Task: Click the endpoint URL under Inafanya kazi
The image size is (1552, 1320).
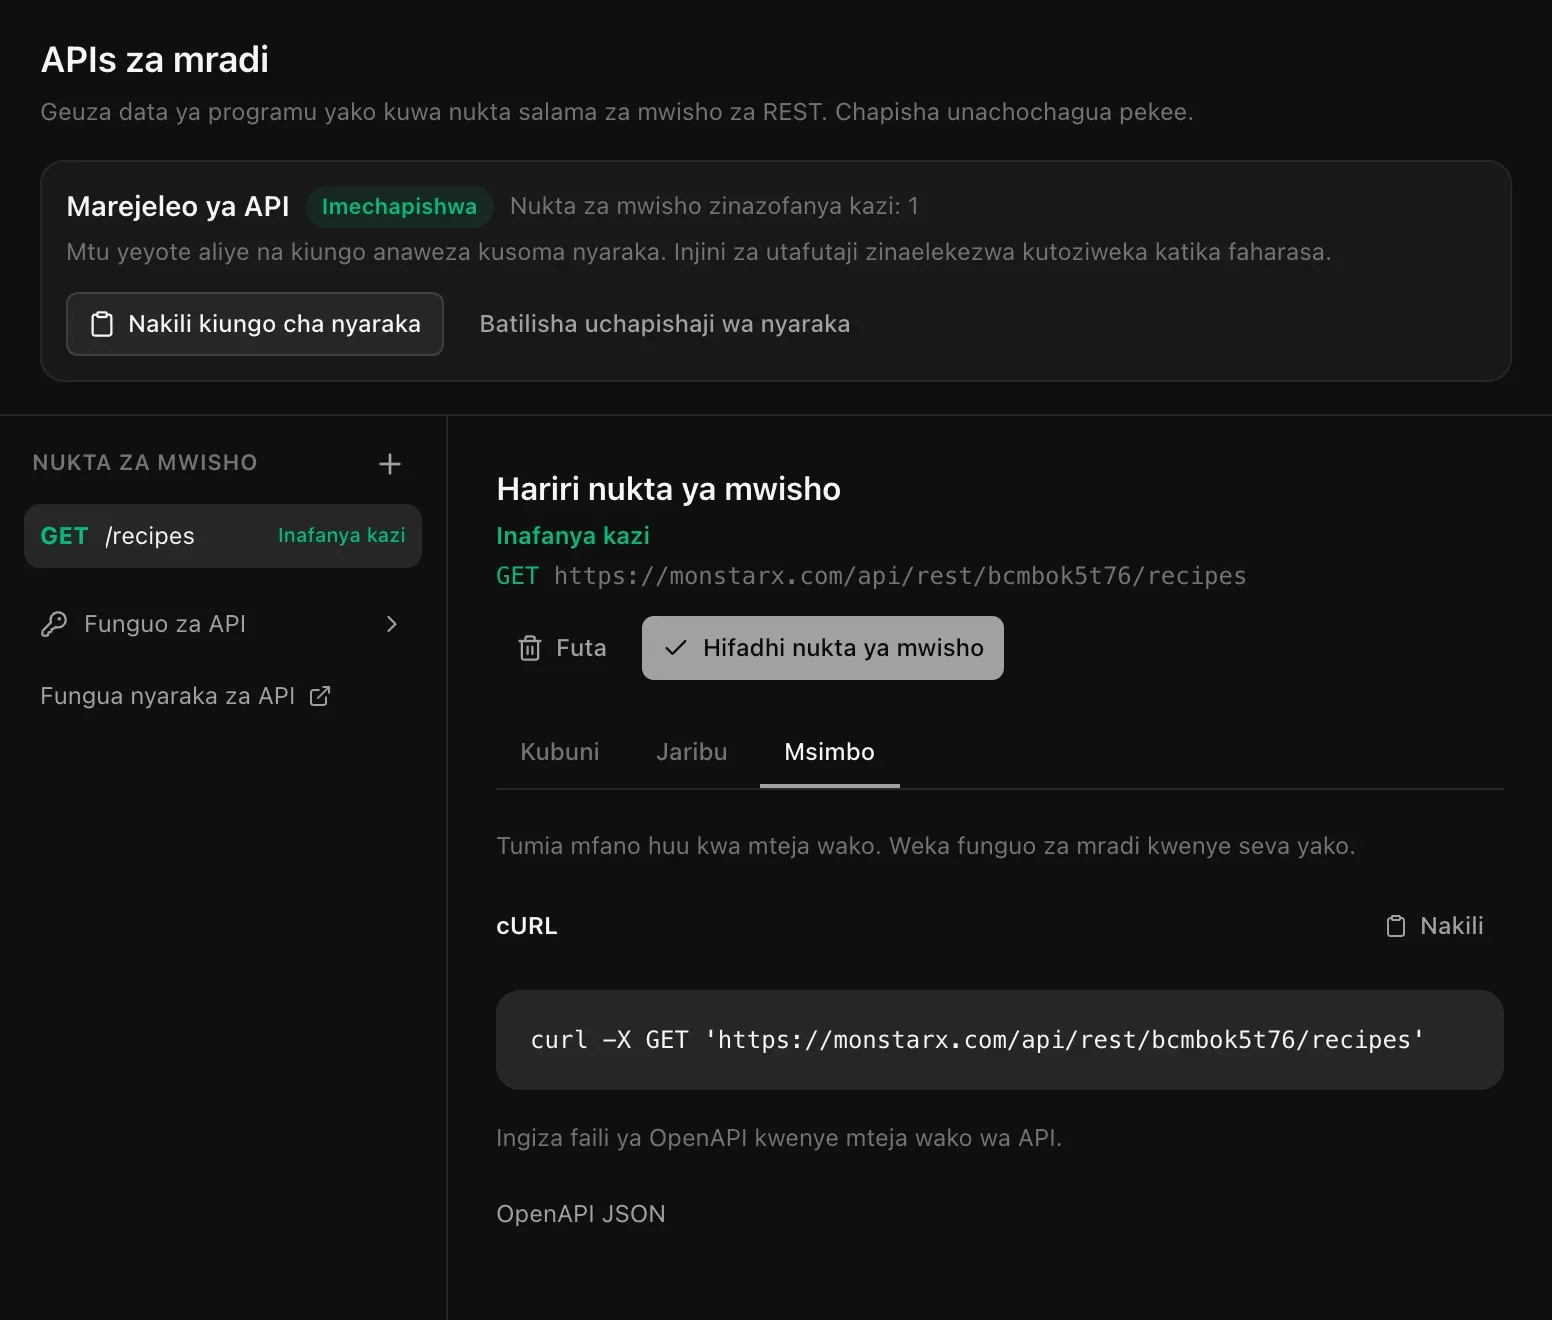Action: click(900, 576)
